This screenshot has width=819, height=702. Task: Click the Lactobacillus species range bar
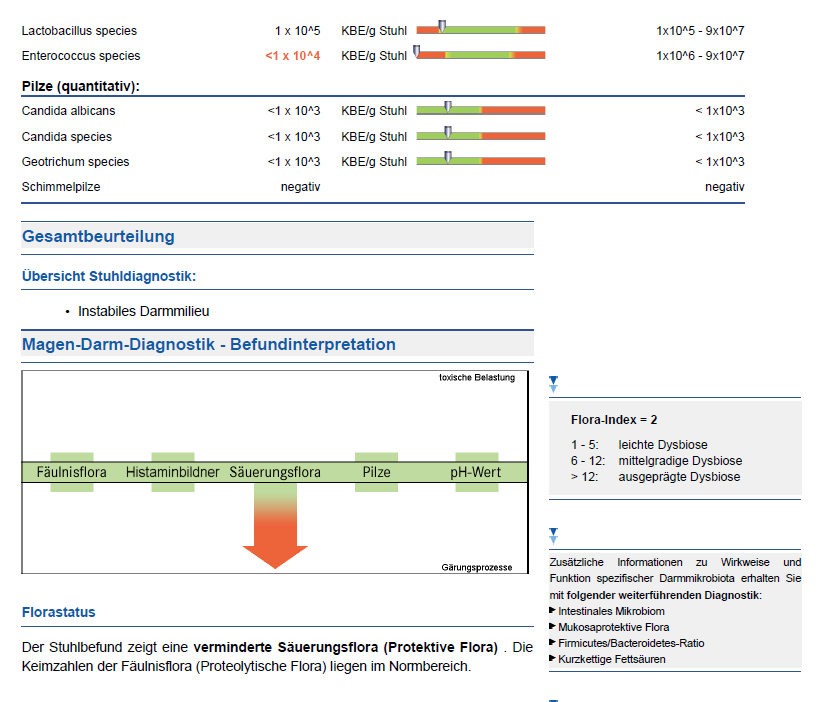(x=481, y=30)
